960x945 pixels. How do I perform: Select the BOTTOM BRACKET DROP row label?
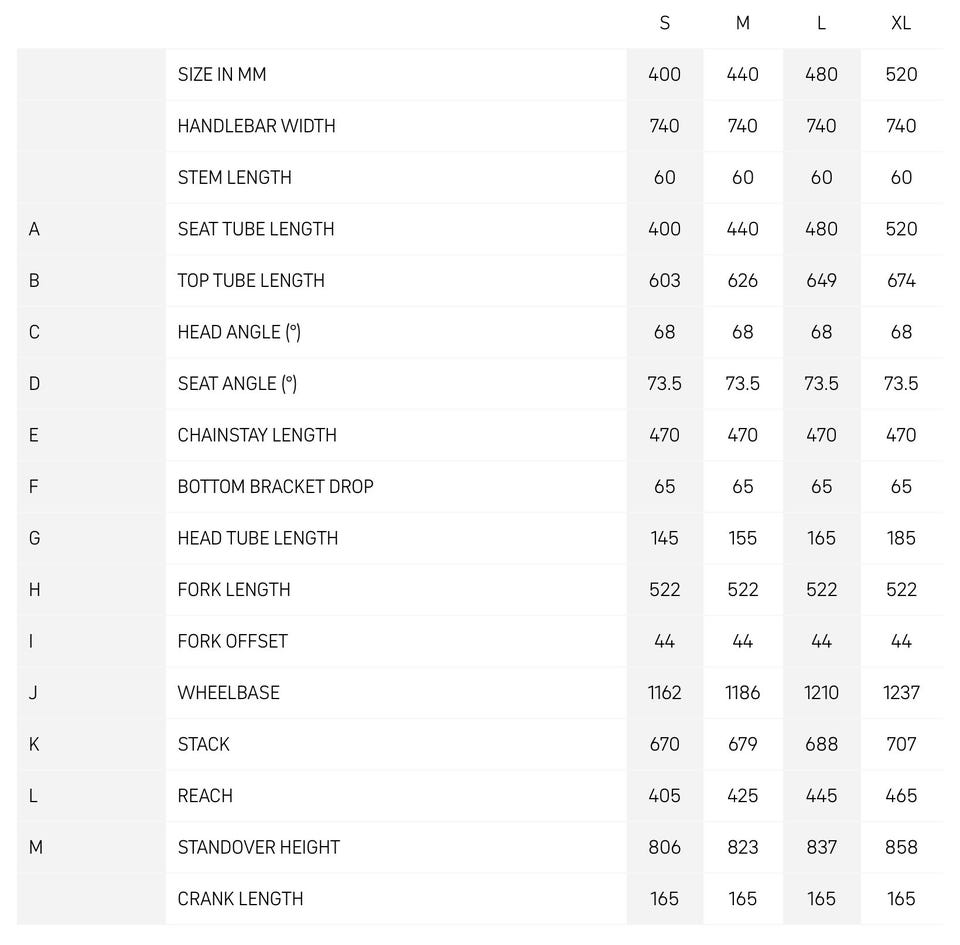tap(275, 487)
